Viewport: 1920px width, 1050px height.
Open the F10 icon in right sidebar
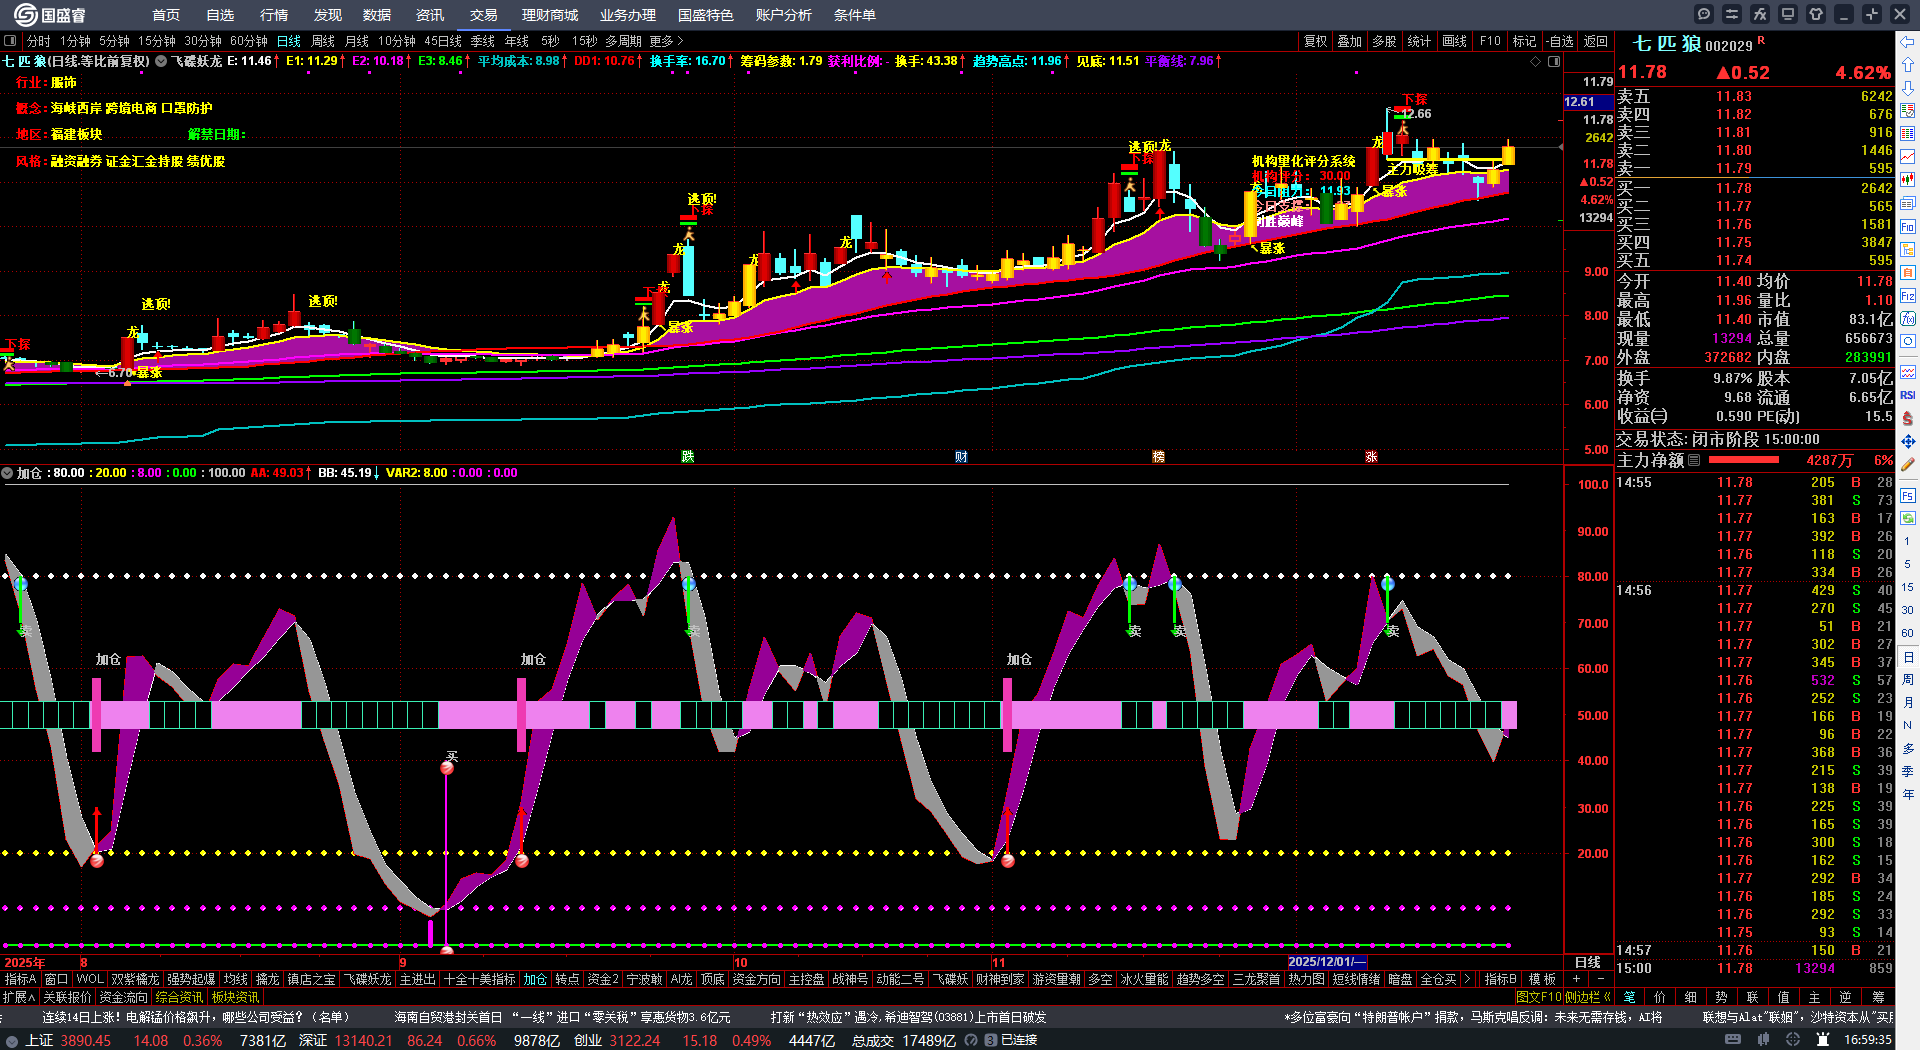[x=1908, y=226]
